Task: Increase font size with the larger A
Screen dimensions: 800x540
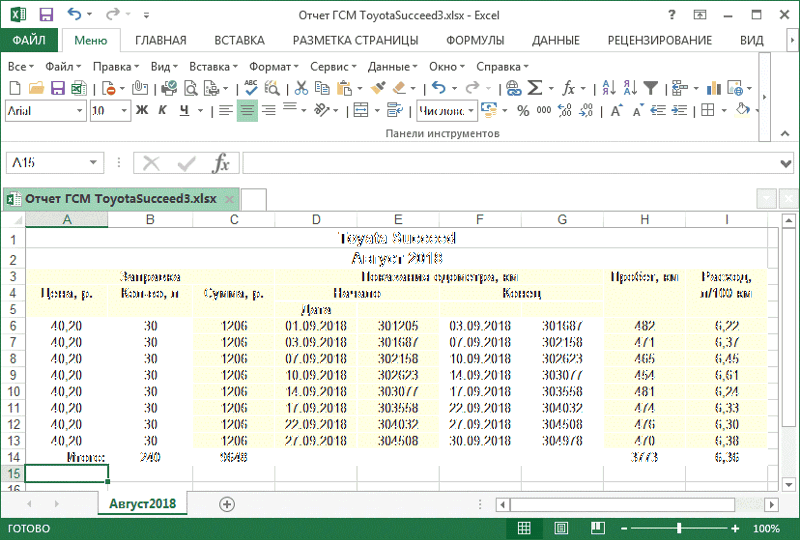Action: (x=616, y=110)
